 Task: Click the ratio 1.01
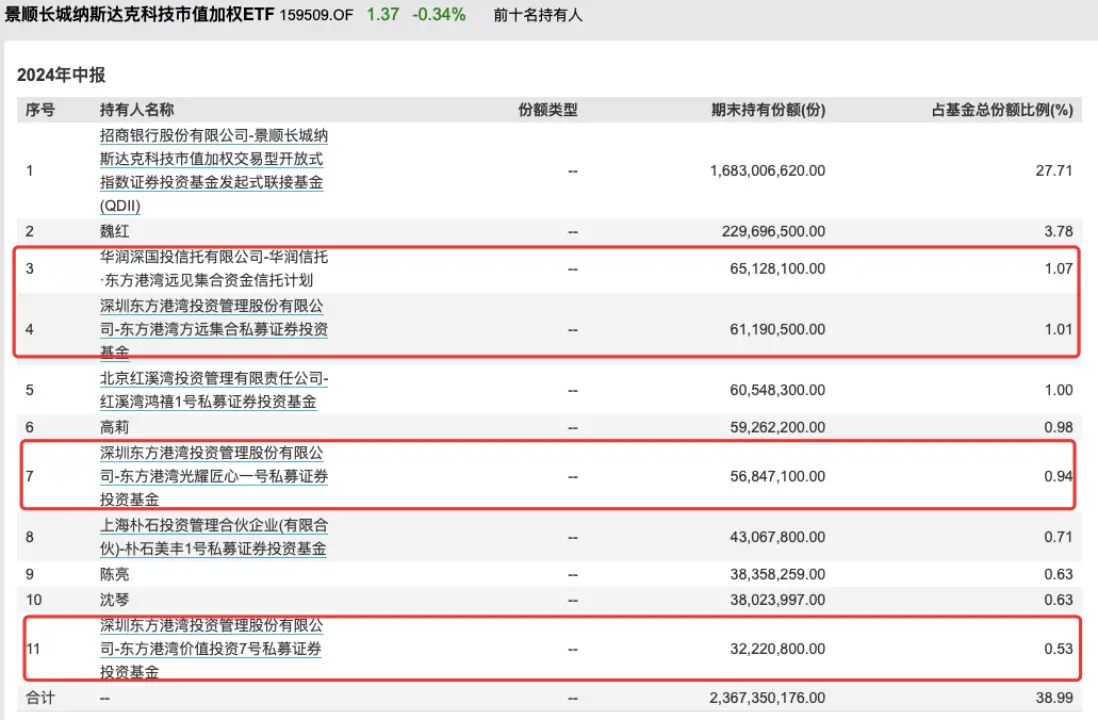(x=1058, y=328)
